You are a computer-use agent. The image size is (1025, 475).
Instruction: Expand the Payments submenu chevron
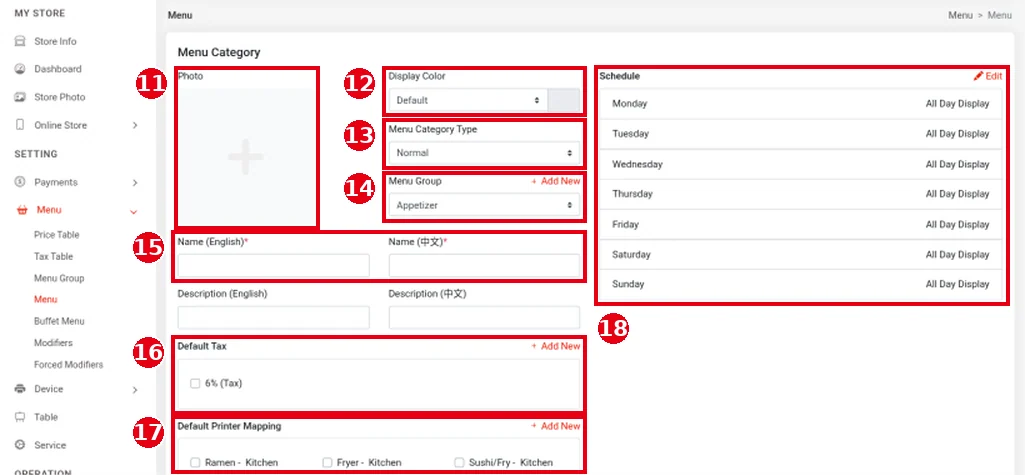[x=135, y=183]
